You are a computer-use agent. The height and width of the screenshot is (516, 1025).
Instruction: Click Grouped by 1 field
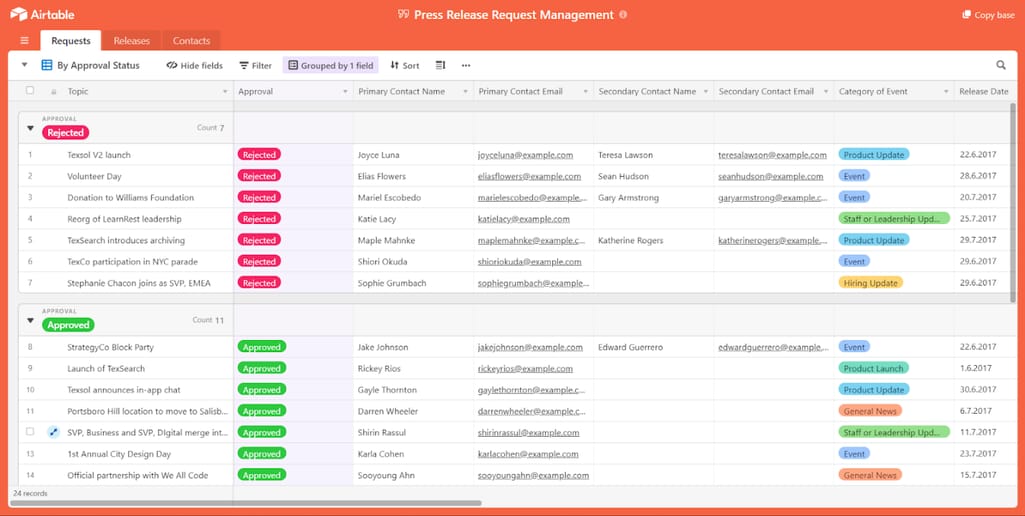click(x=331, y=65)
